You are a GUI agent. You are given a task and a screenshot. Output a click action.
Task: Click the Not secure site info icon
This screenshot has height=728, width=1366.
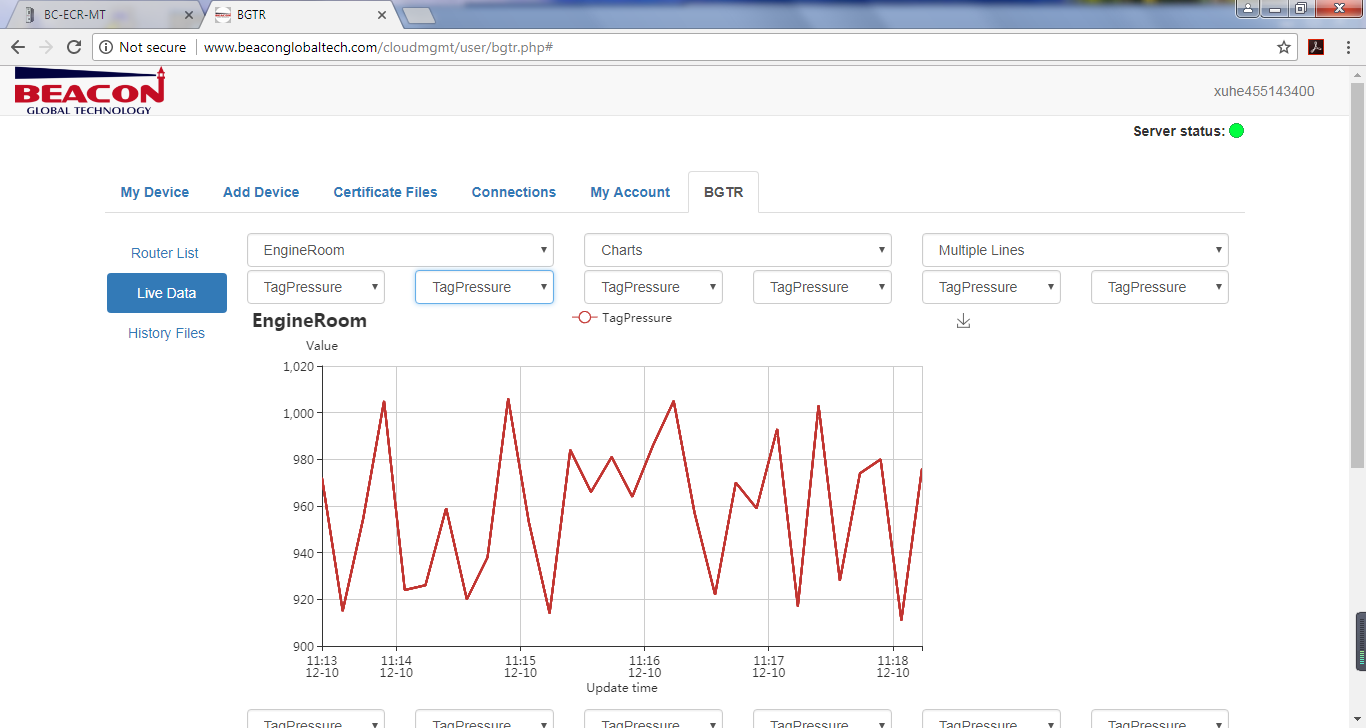(107, 47)
